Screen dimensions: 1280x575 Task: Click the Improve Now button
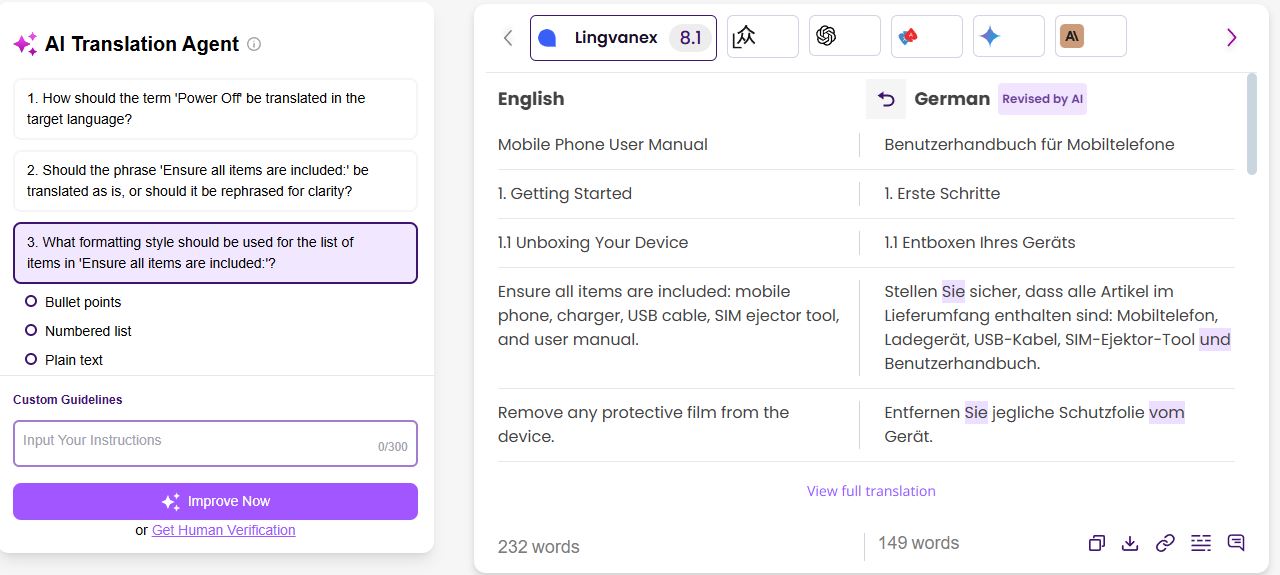point(215,502)
